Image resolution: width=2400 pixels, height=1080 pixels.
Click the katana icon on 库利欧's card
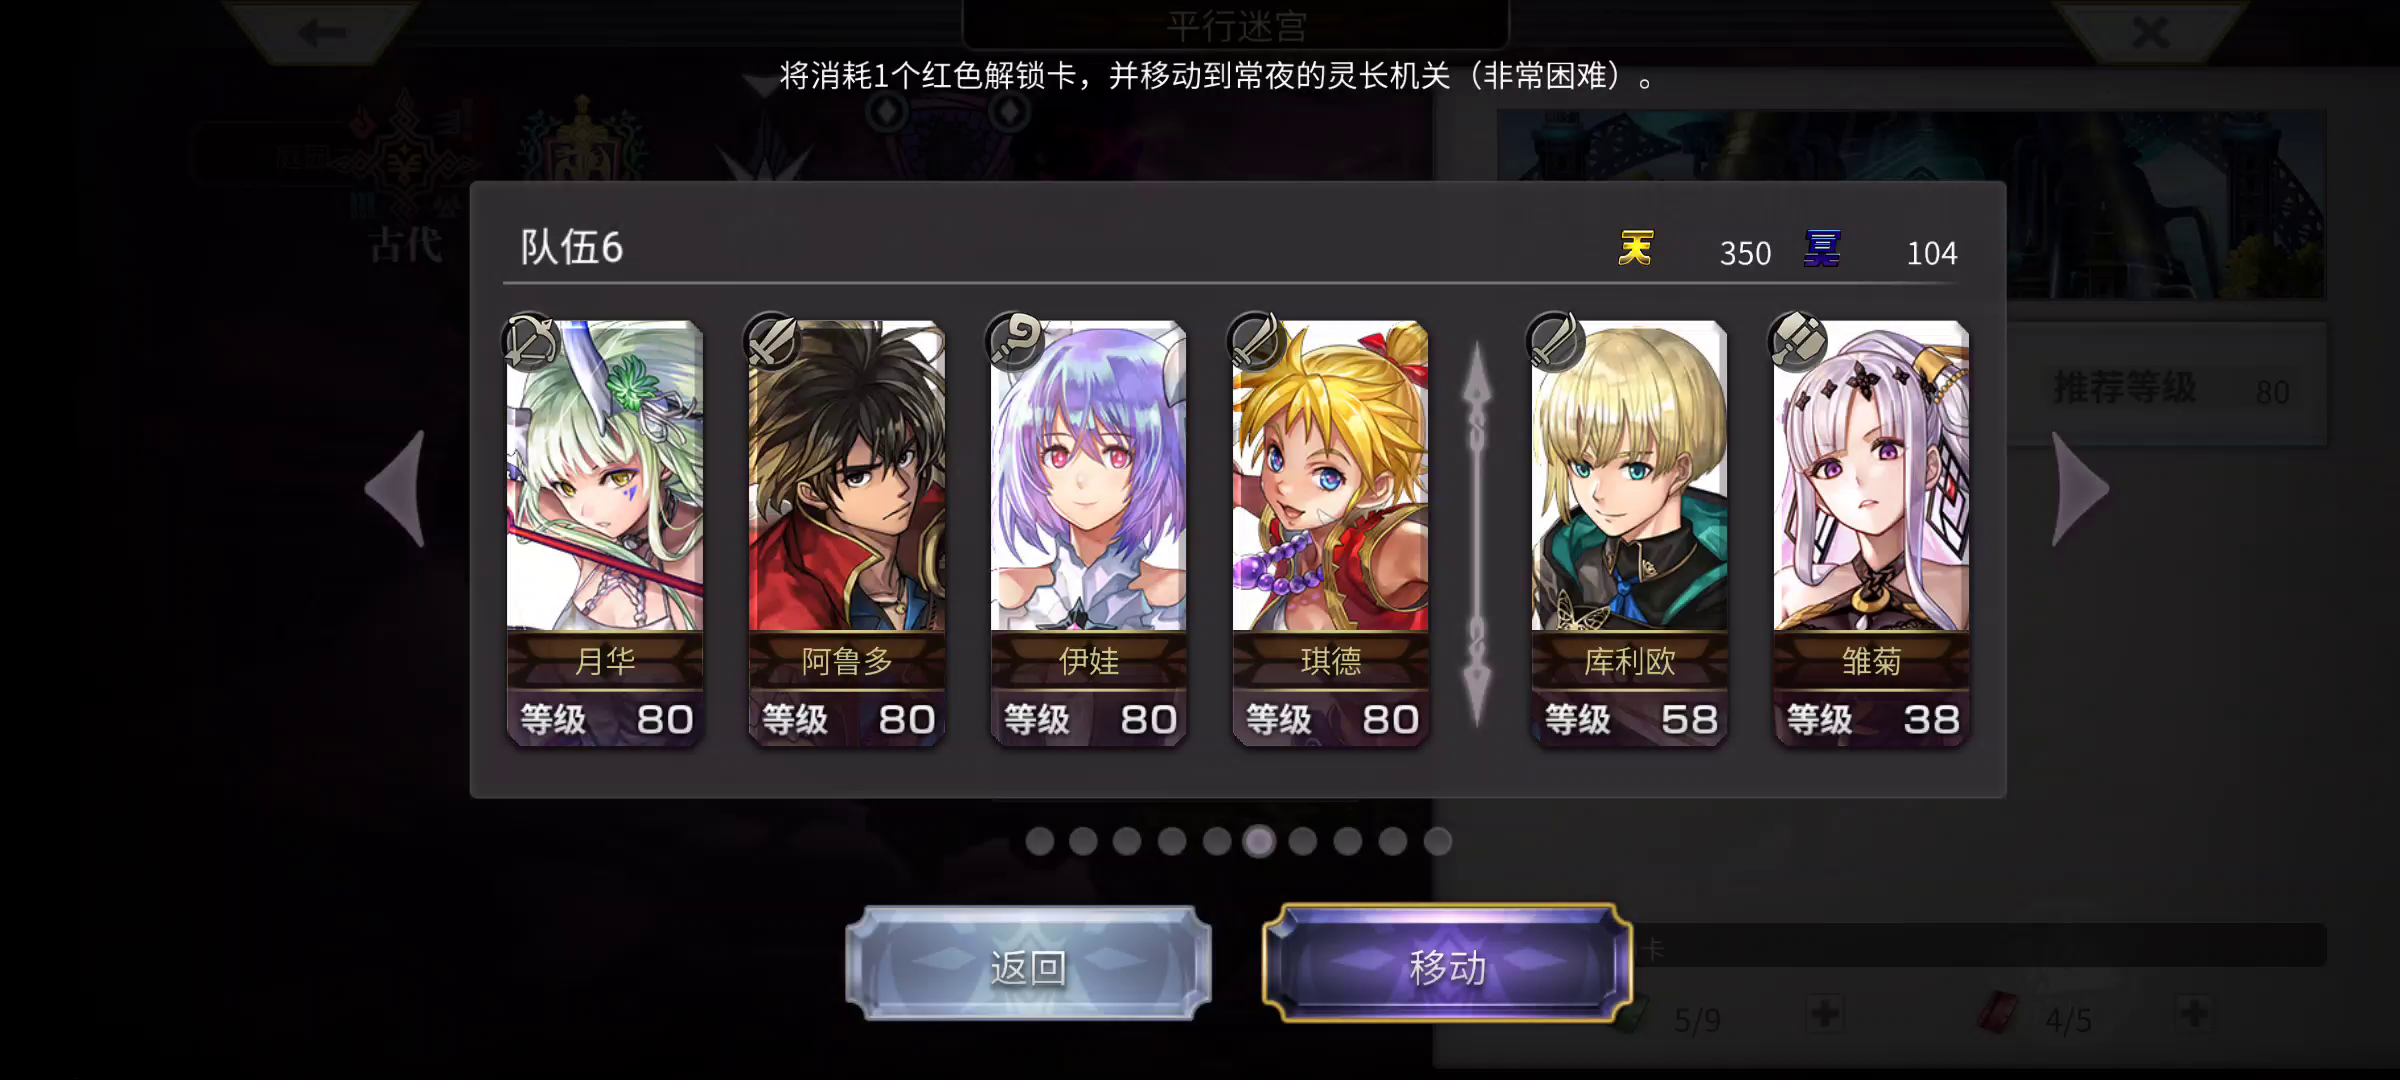point(1556,342)
